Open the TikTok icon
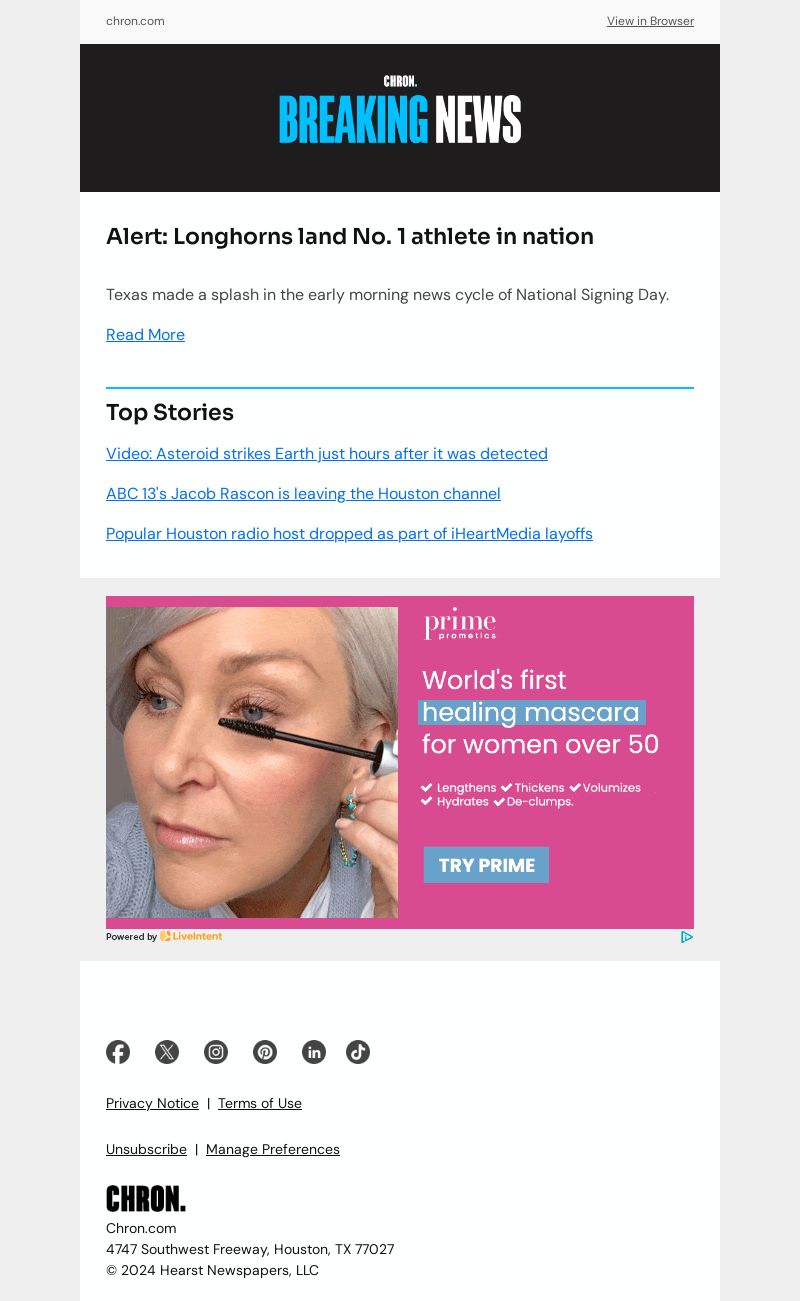 tap(358, 1052)
